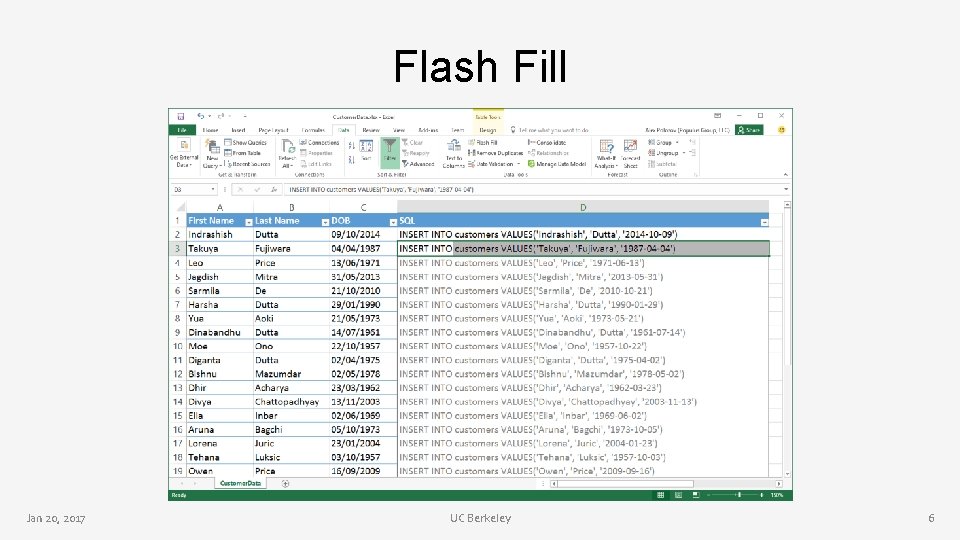Screen dimensions: 960x540
Task: Click Remove Duplicates
Action: [495, 153]
